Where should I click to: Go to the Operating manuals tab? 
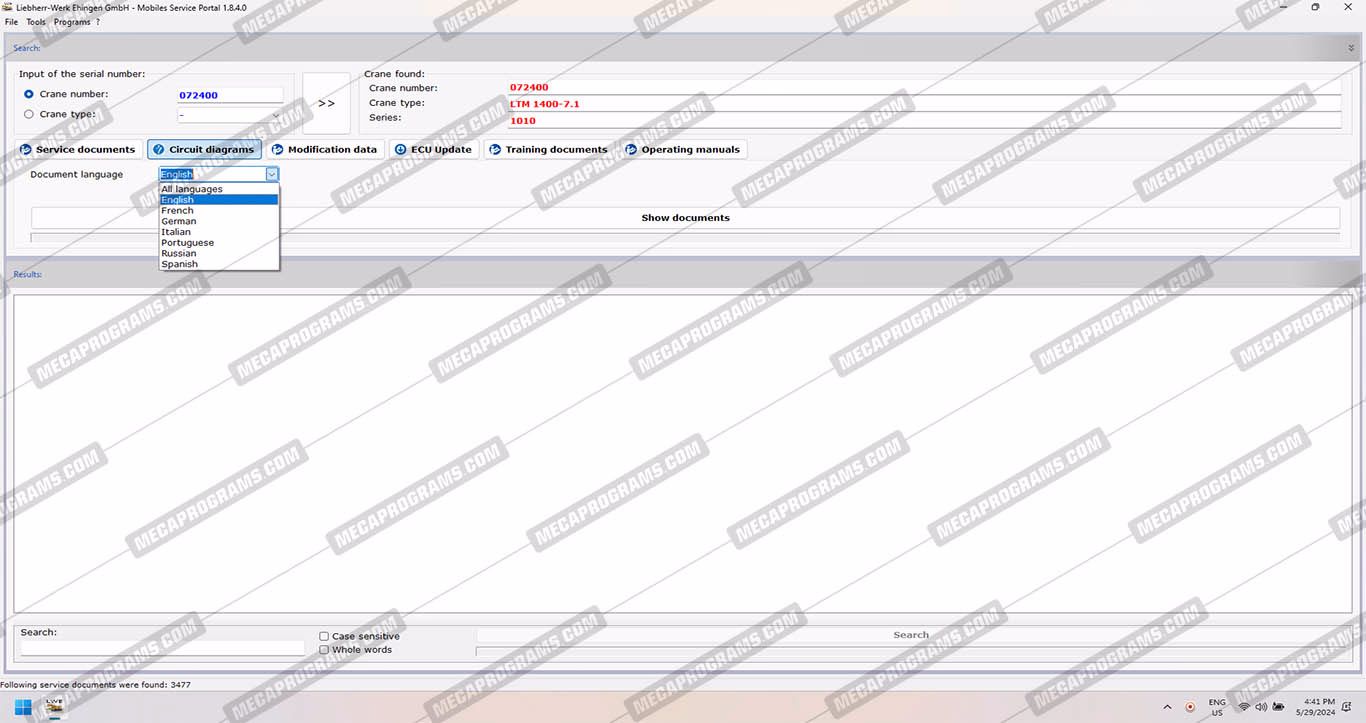coord(683,150)
